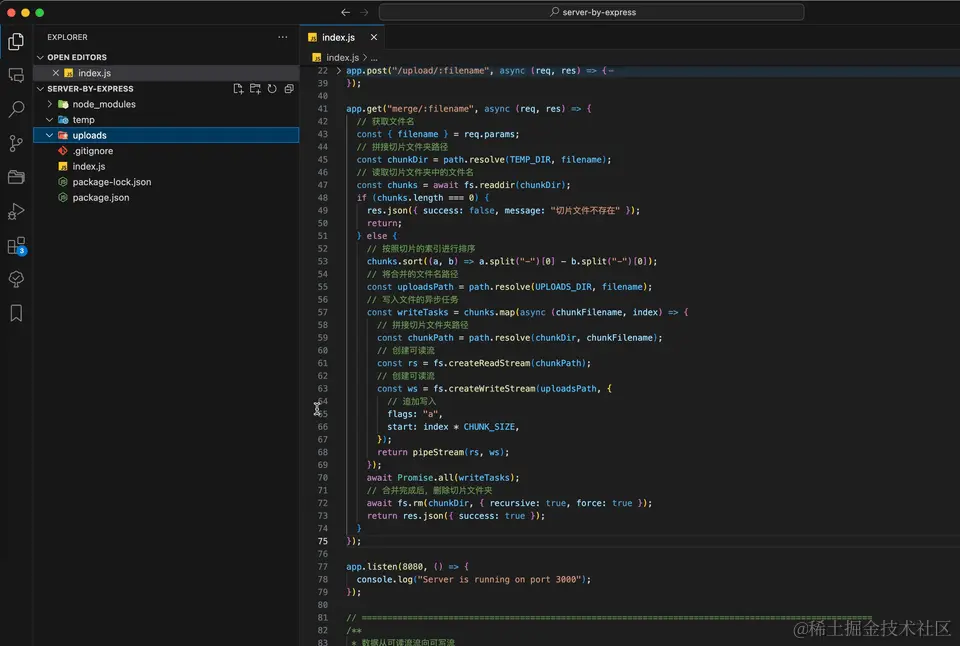Click the New File icon in explorer
The height and width of the screenshot is (646, 960).
click(238, 89)
